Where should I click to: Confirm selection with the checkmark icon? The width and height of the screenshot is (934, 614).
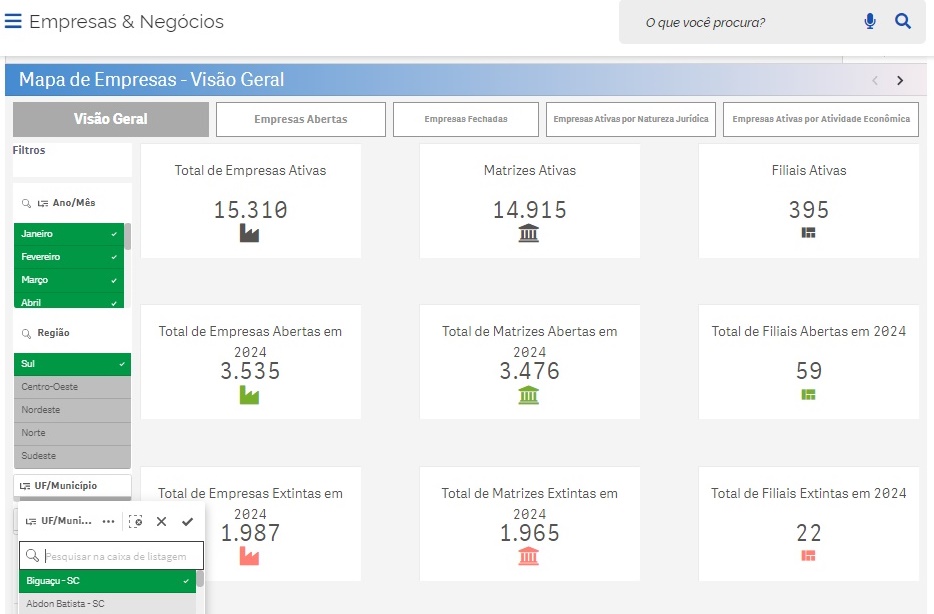[187, 521]
